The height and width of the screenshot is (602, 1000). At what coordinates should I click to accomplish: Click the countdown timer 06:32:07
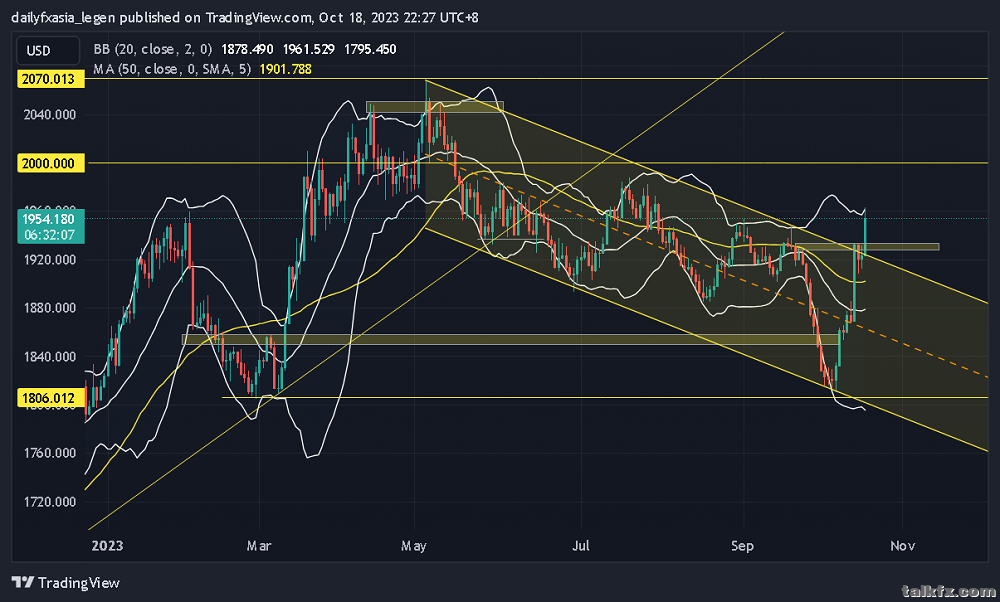pyautogui.click(x=49, y=235)
